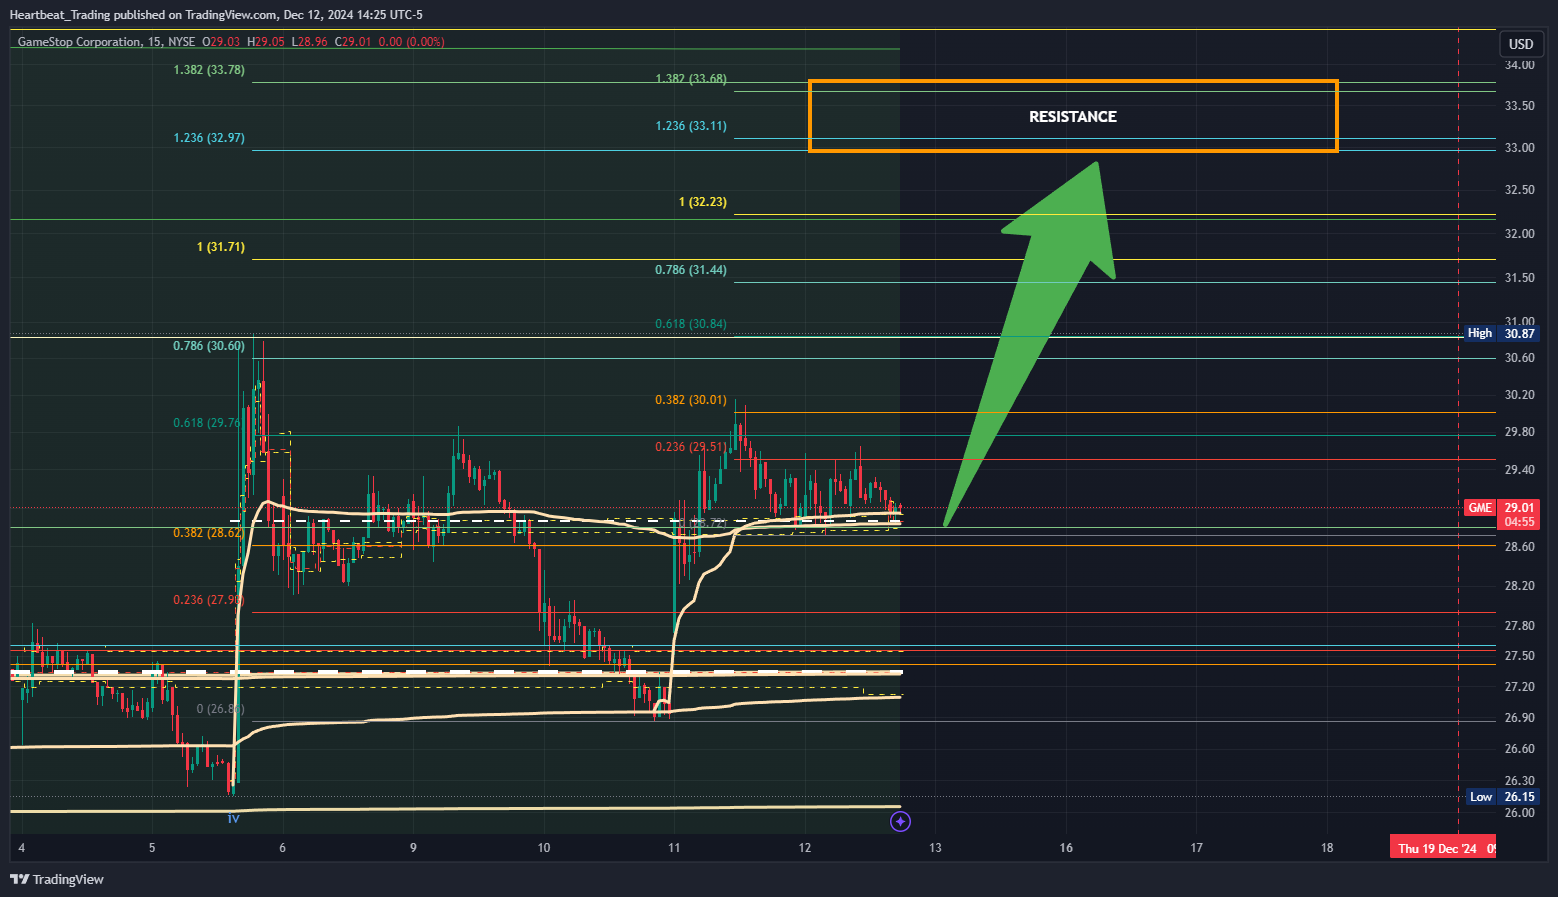1558x897 pixels.
Task: Click the 0.00 (0.00%) change value
Action: (x=412, y=42)
